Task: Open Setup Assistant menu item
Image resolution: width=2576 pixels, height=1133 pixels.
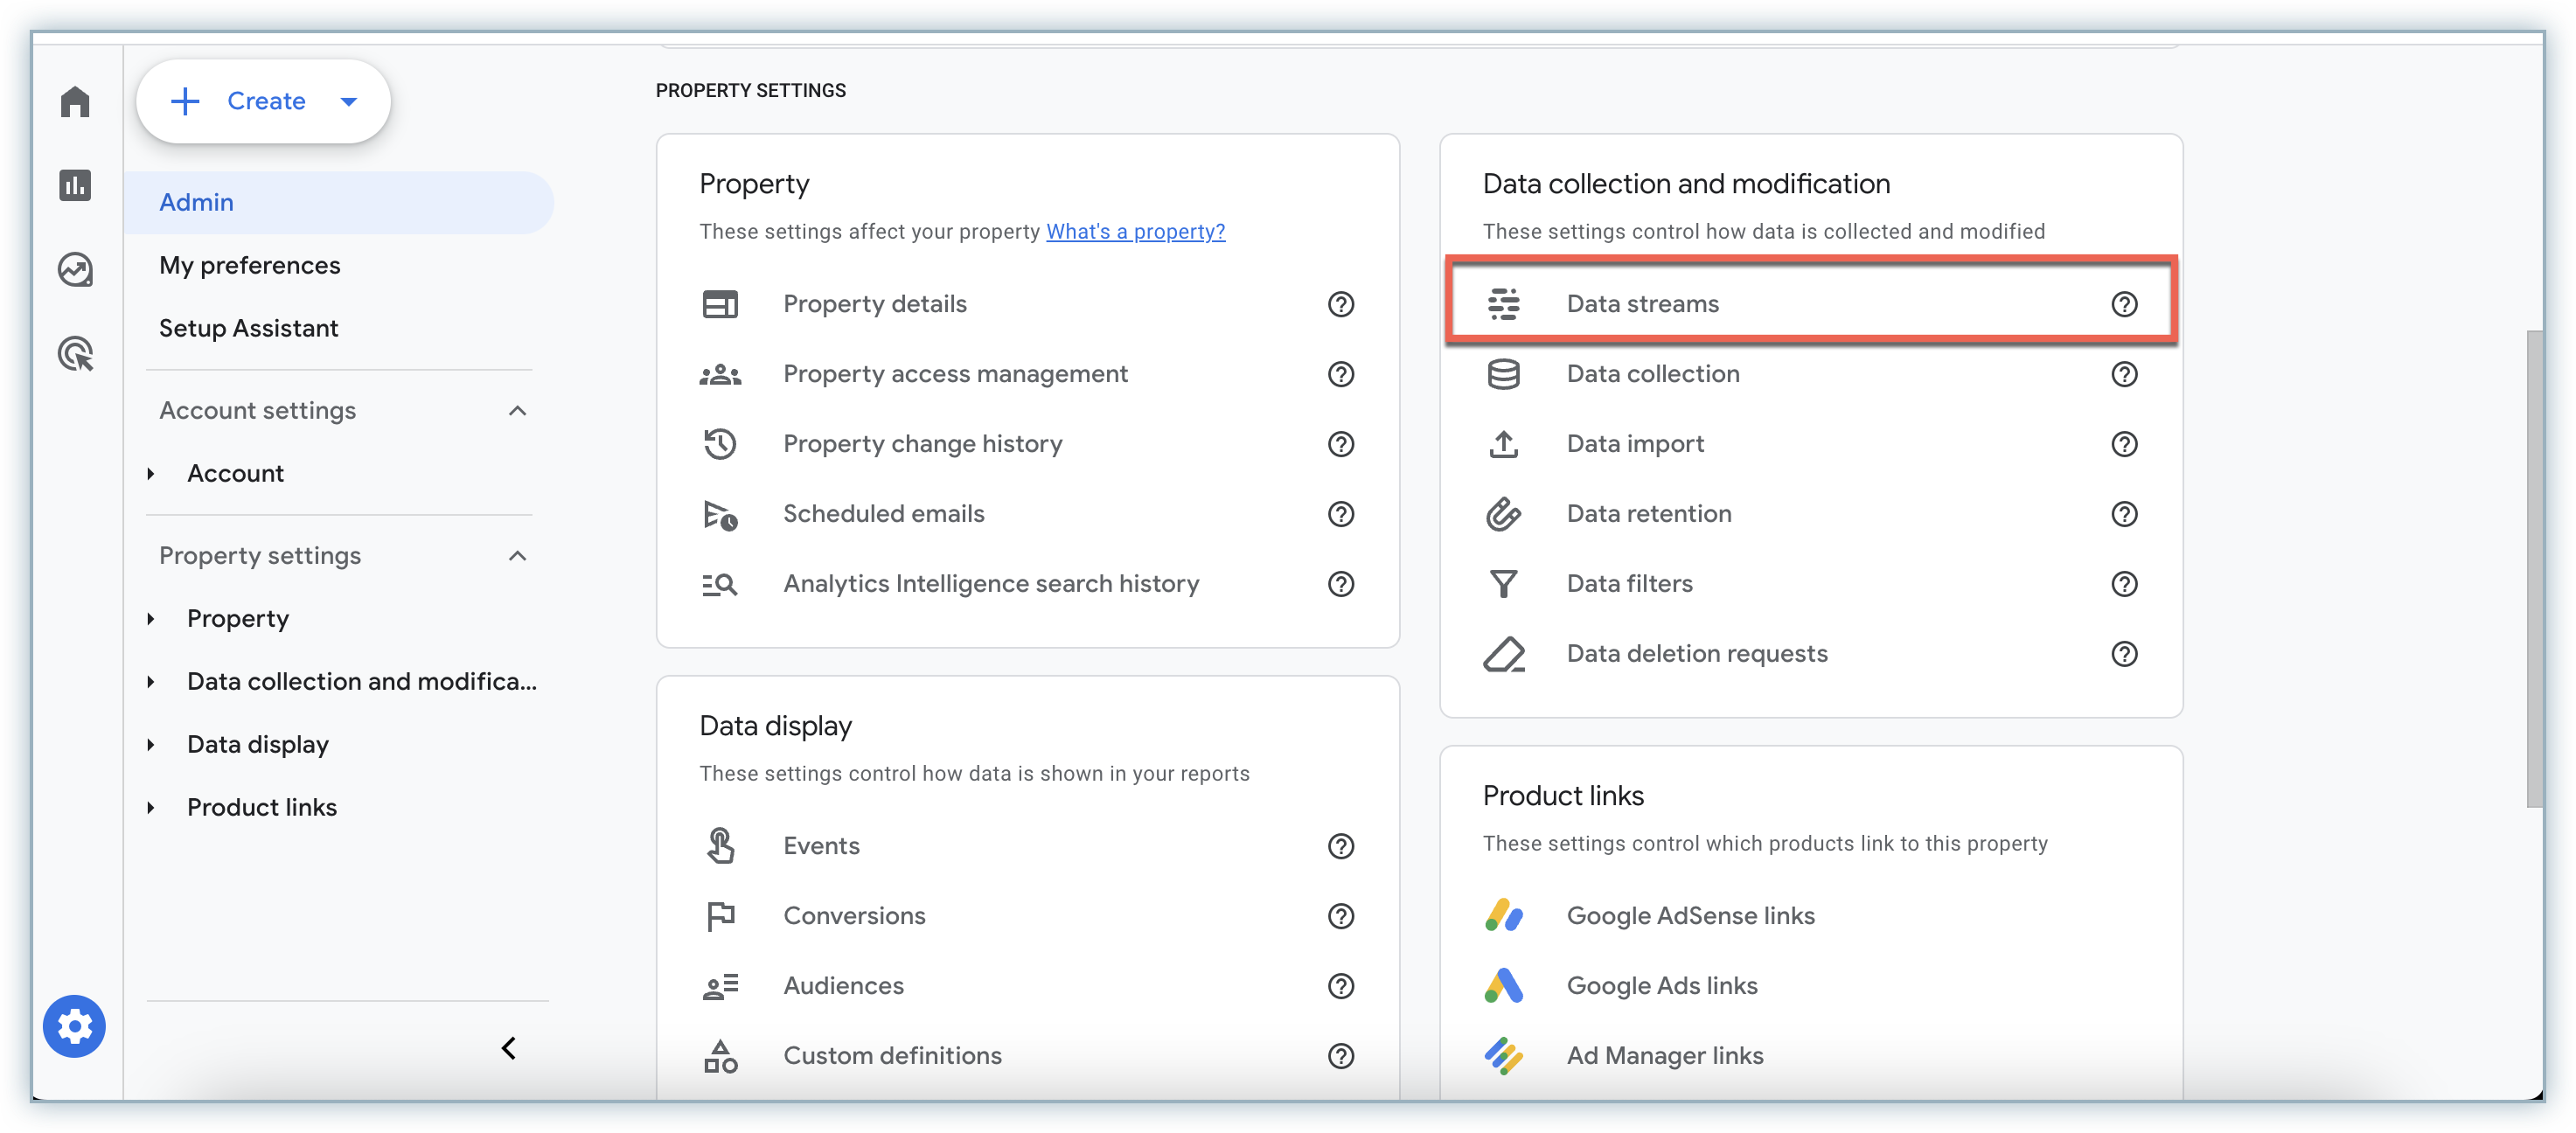Action: click(249, 328)
